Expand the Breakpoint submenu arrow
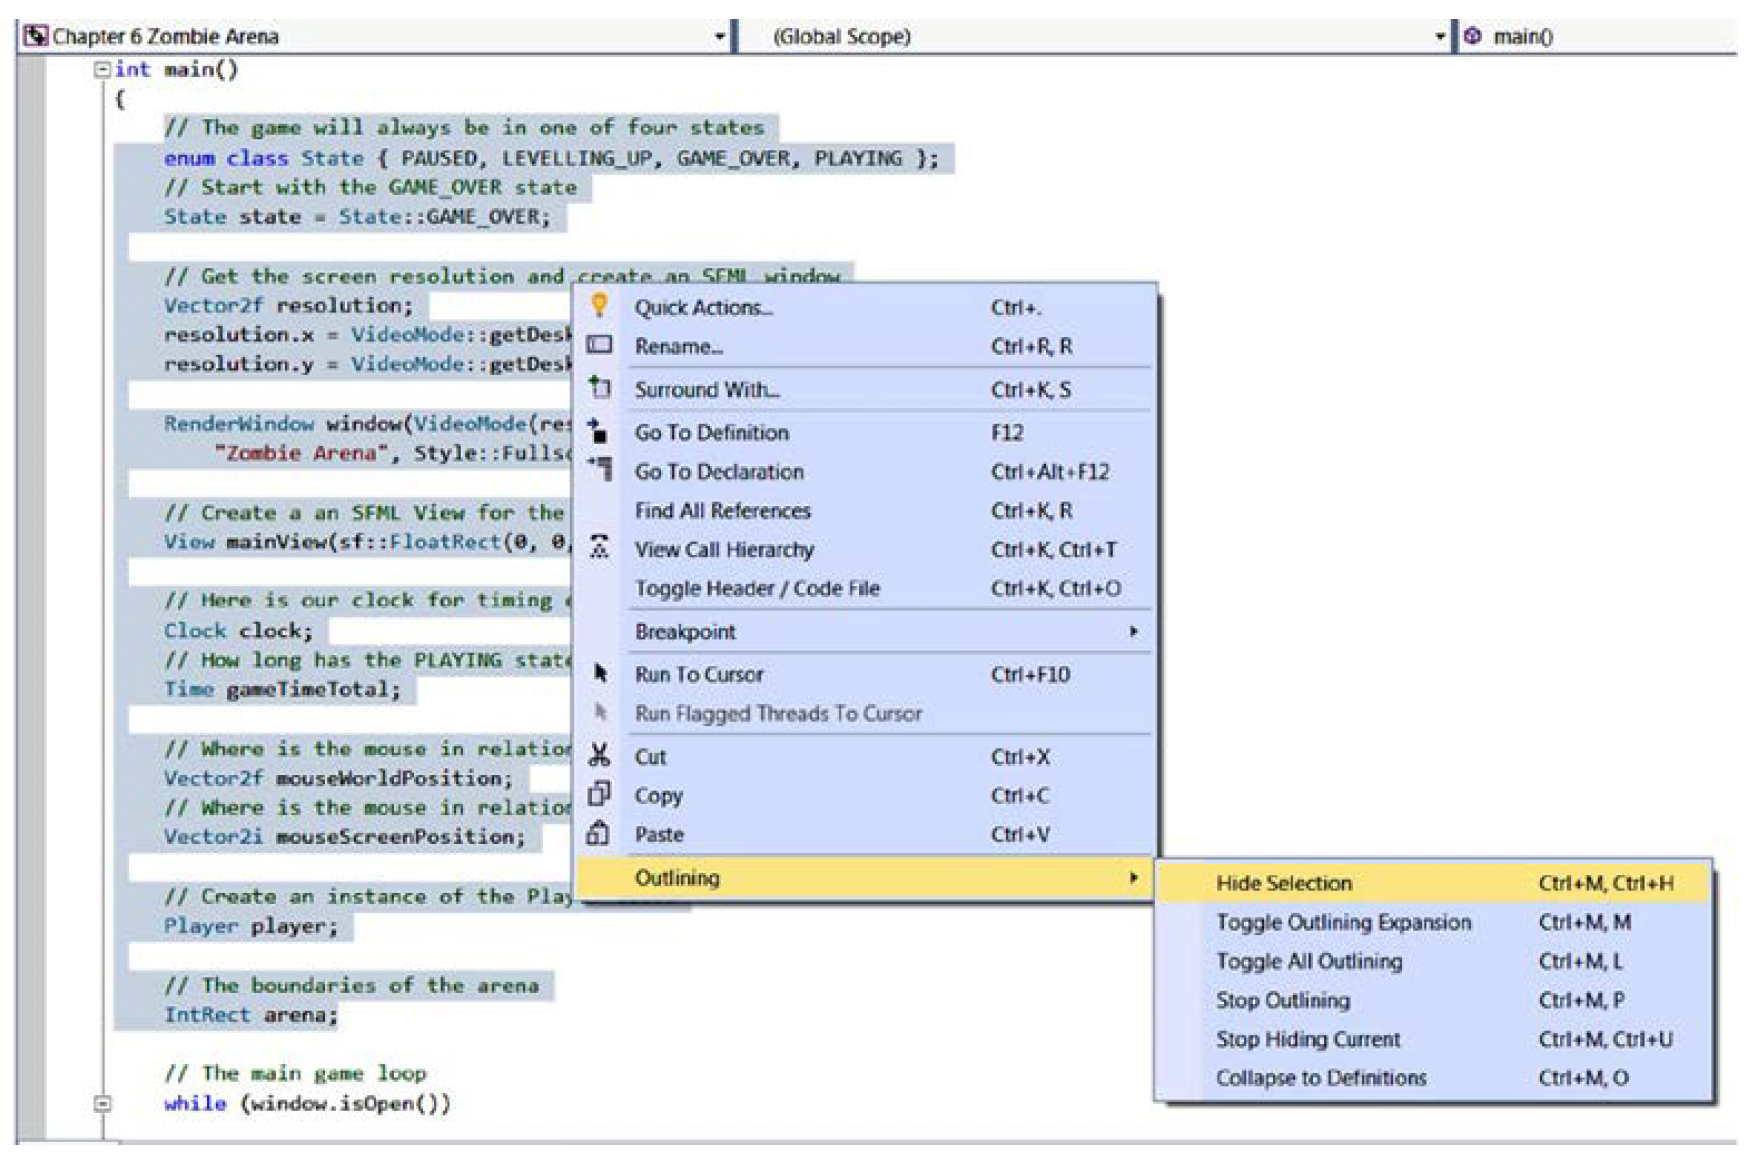 click(x=1133, y=631)
